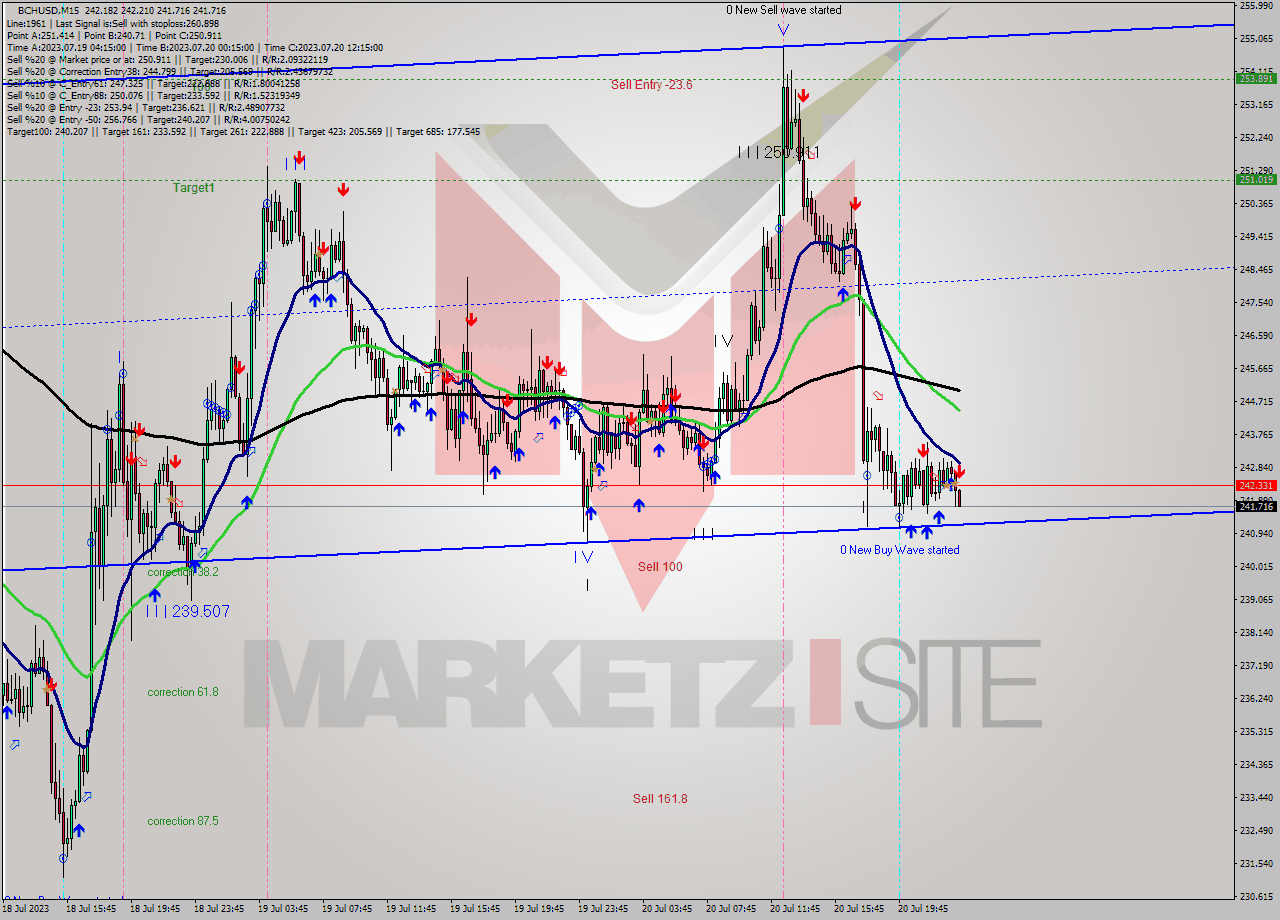The width and height of the screenshot is (1280, 920).
Task: Click the dark 241.716 current price tag
Action: (x=1256, y=507)
